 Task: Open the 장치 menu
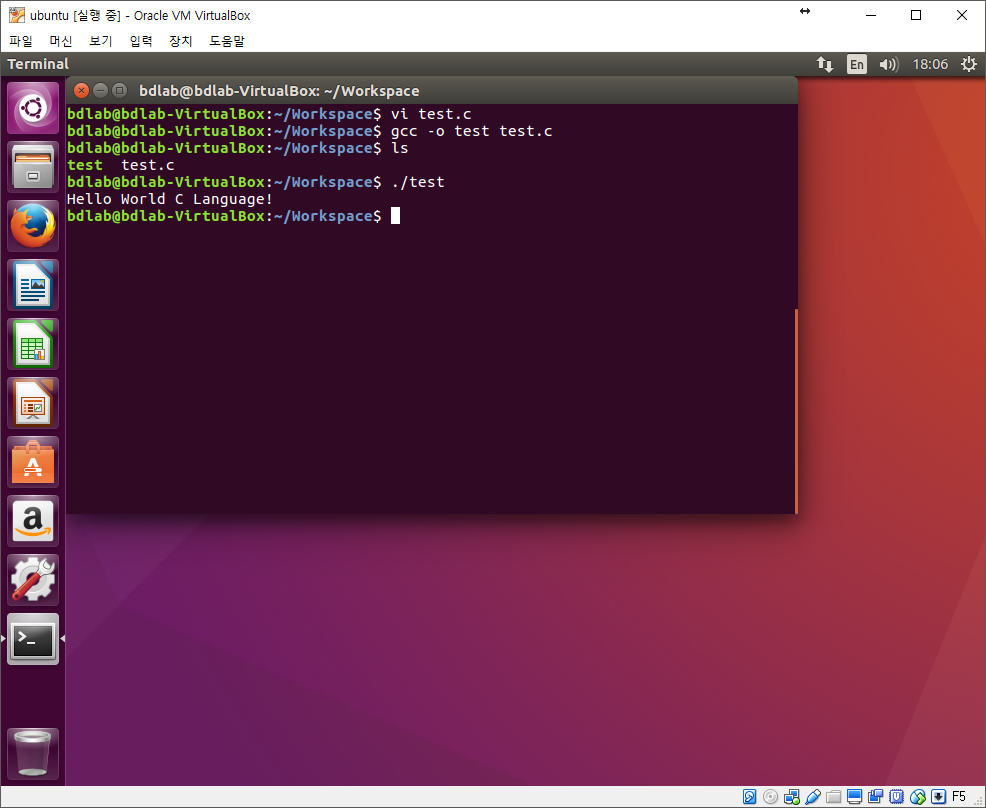pos(180,41)
